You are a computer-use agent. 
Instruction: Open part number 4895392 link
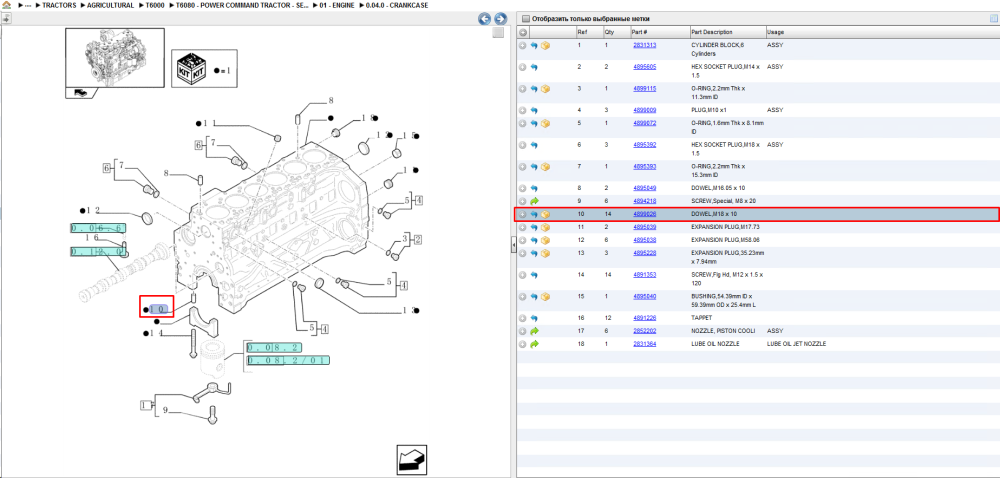644,144
